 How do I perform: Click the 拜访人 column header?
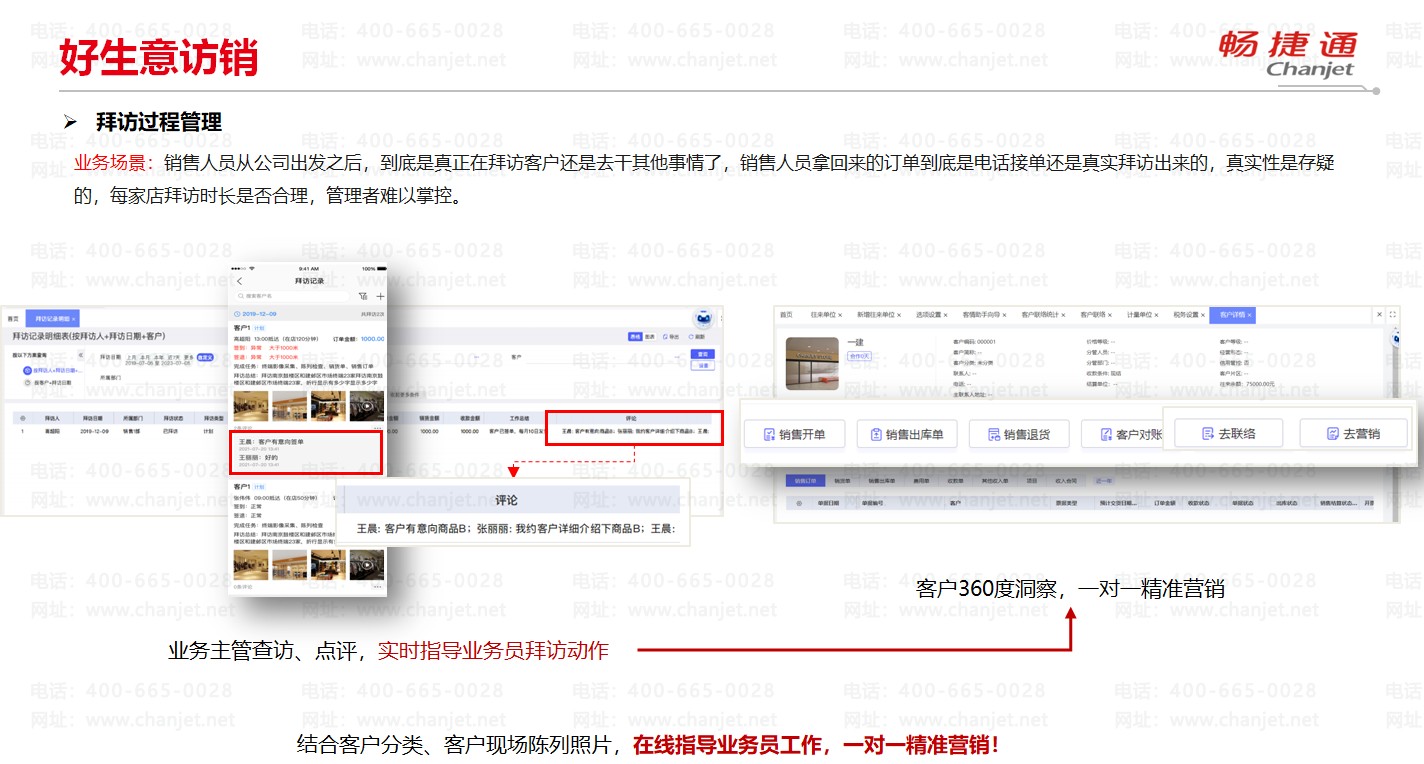pos(53,418)
